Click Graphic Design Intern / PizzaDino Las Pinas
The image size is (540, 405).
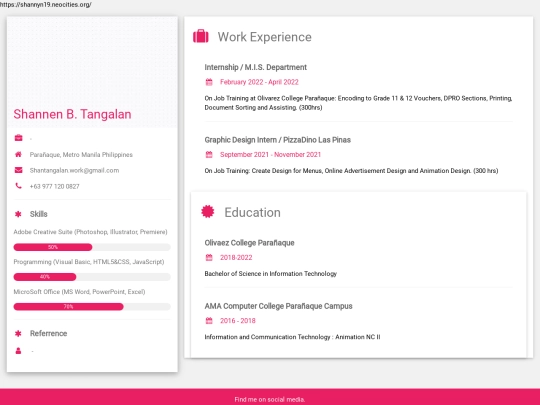(278, 140)
